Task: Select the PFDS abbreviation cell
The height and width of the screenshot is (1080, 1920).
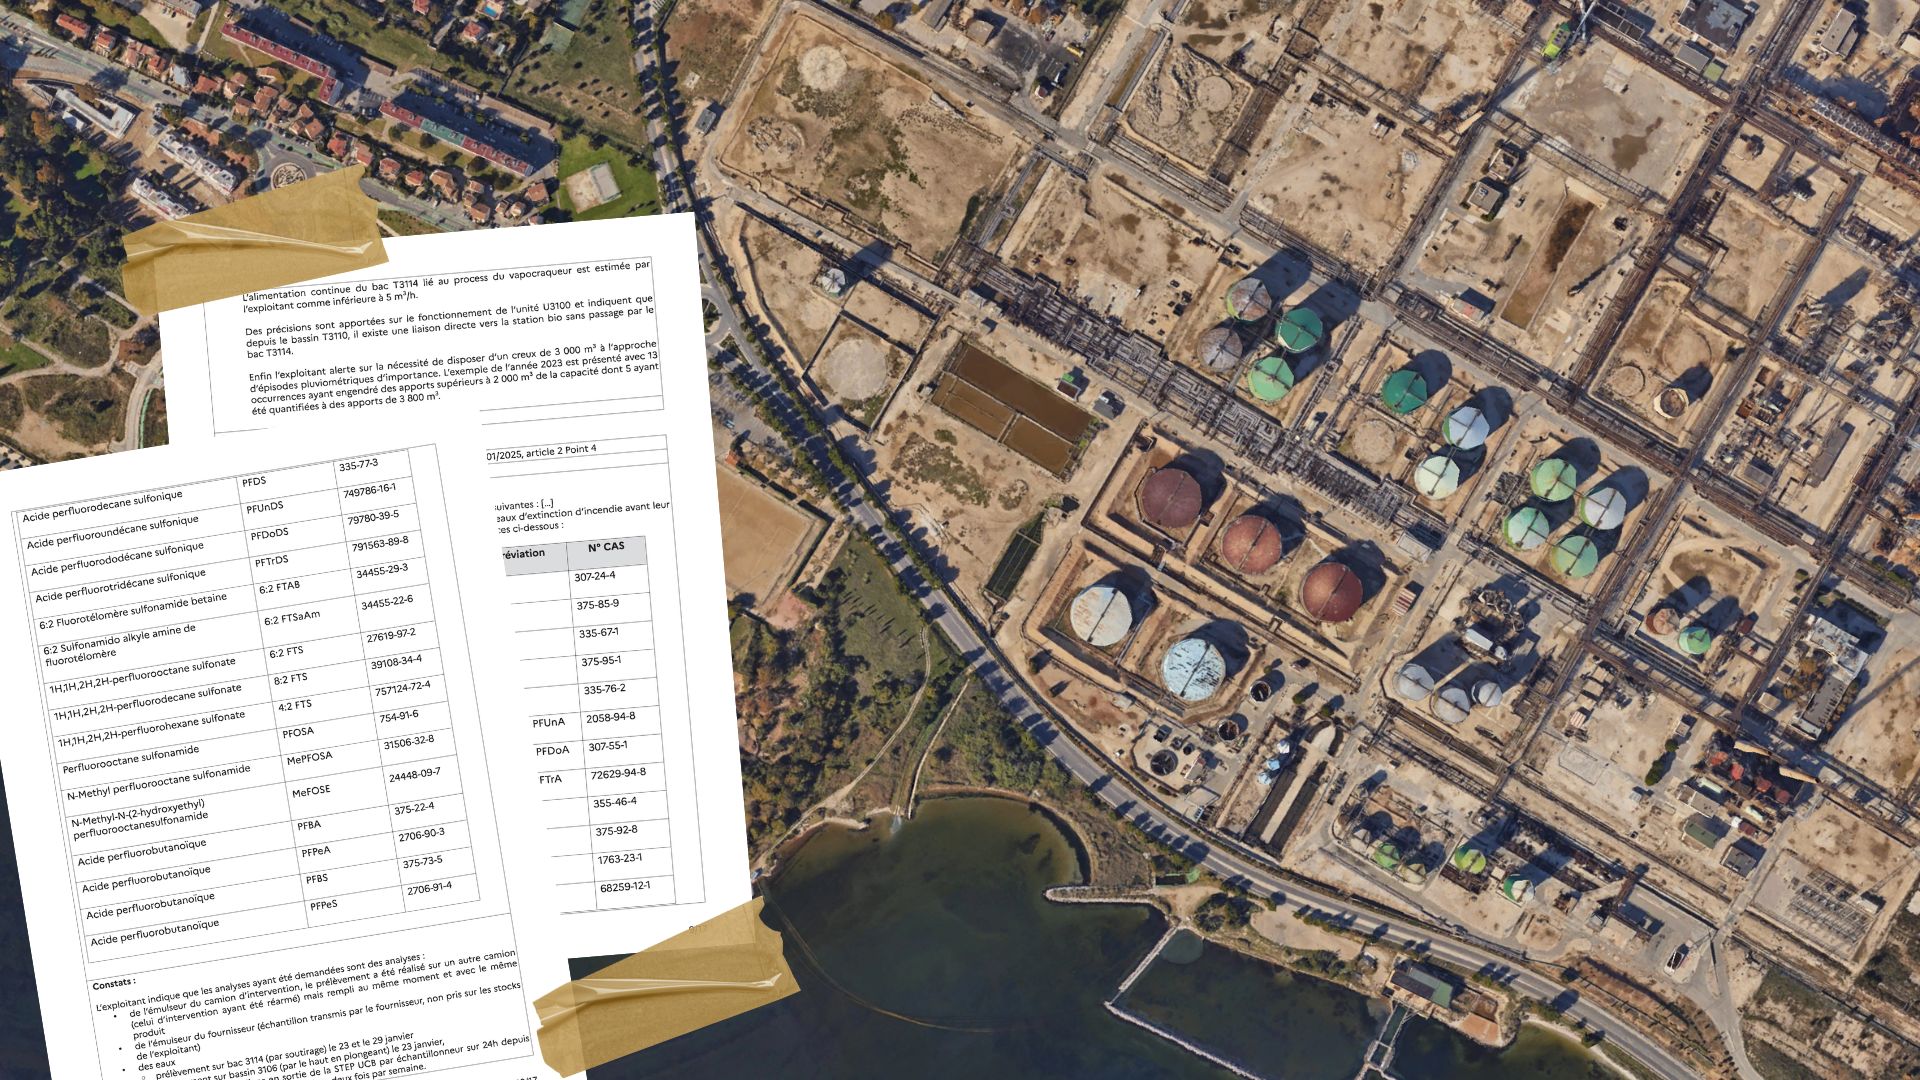Action: point(254,481)
